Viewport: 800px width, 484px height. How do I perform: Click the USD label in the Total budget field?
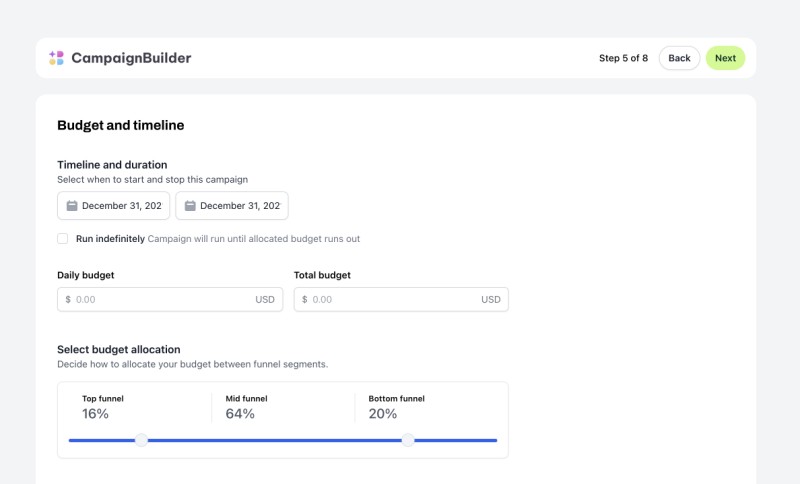click(491, 299)
